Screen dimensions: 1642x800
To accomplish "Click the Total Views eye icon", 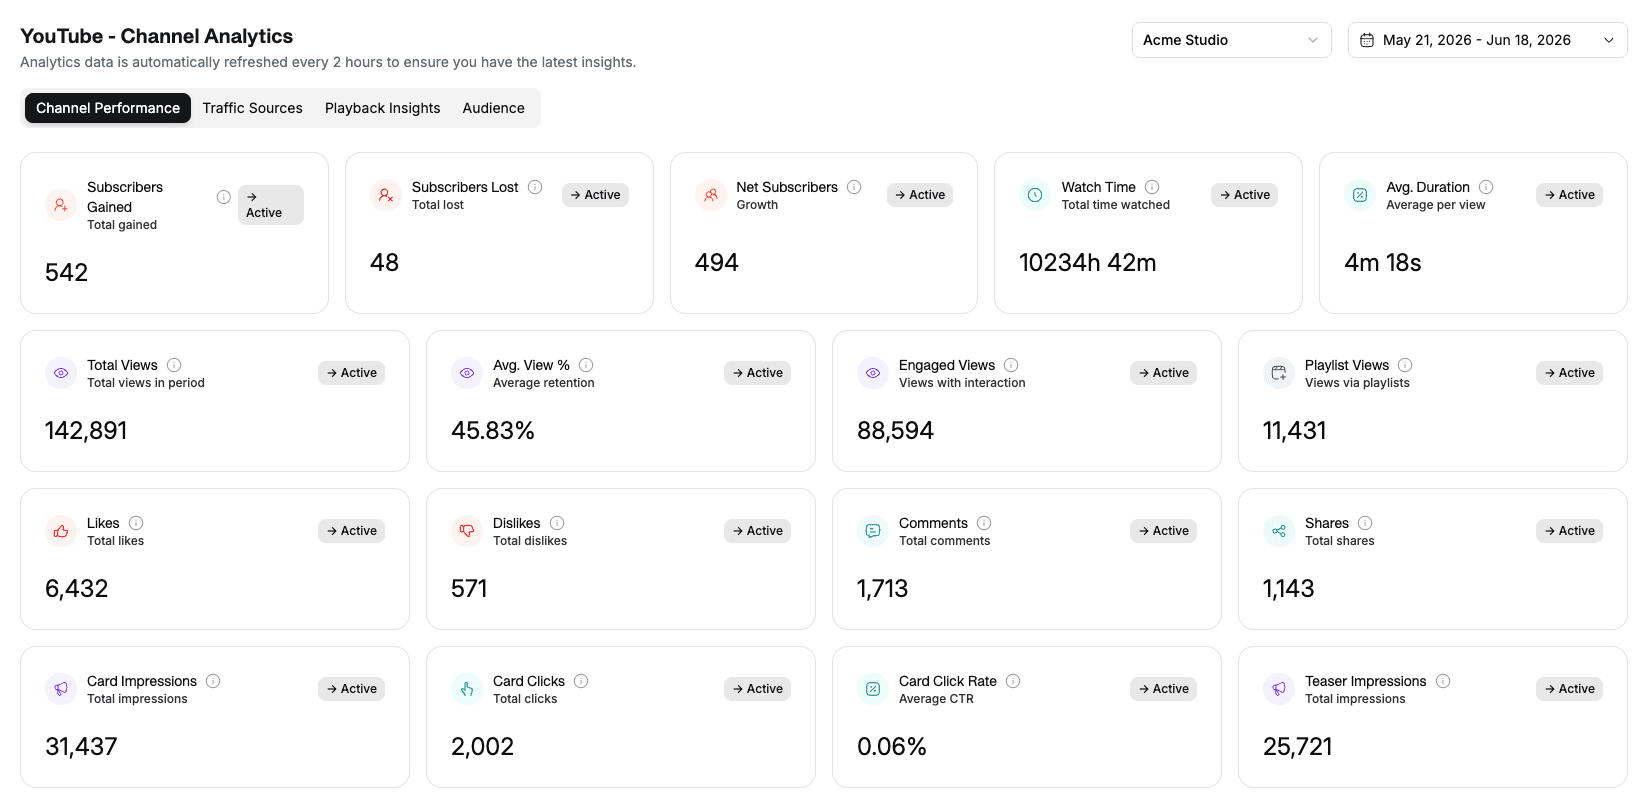I will pyautogui.click(x=61, y=373).
